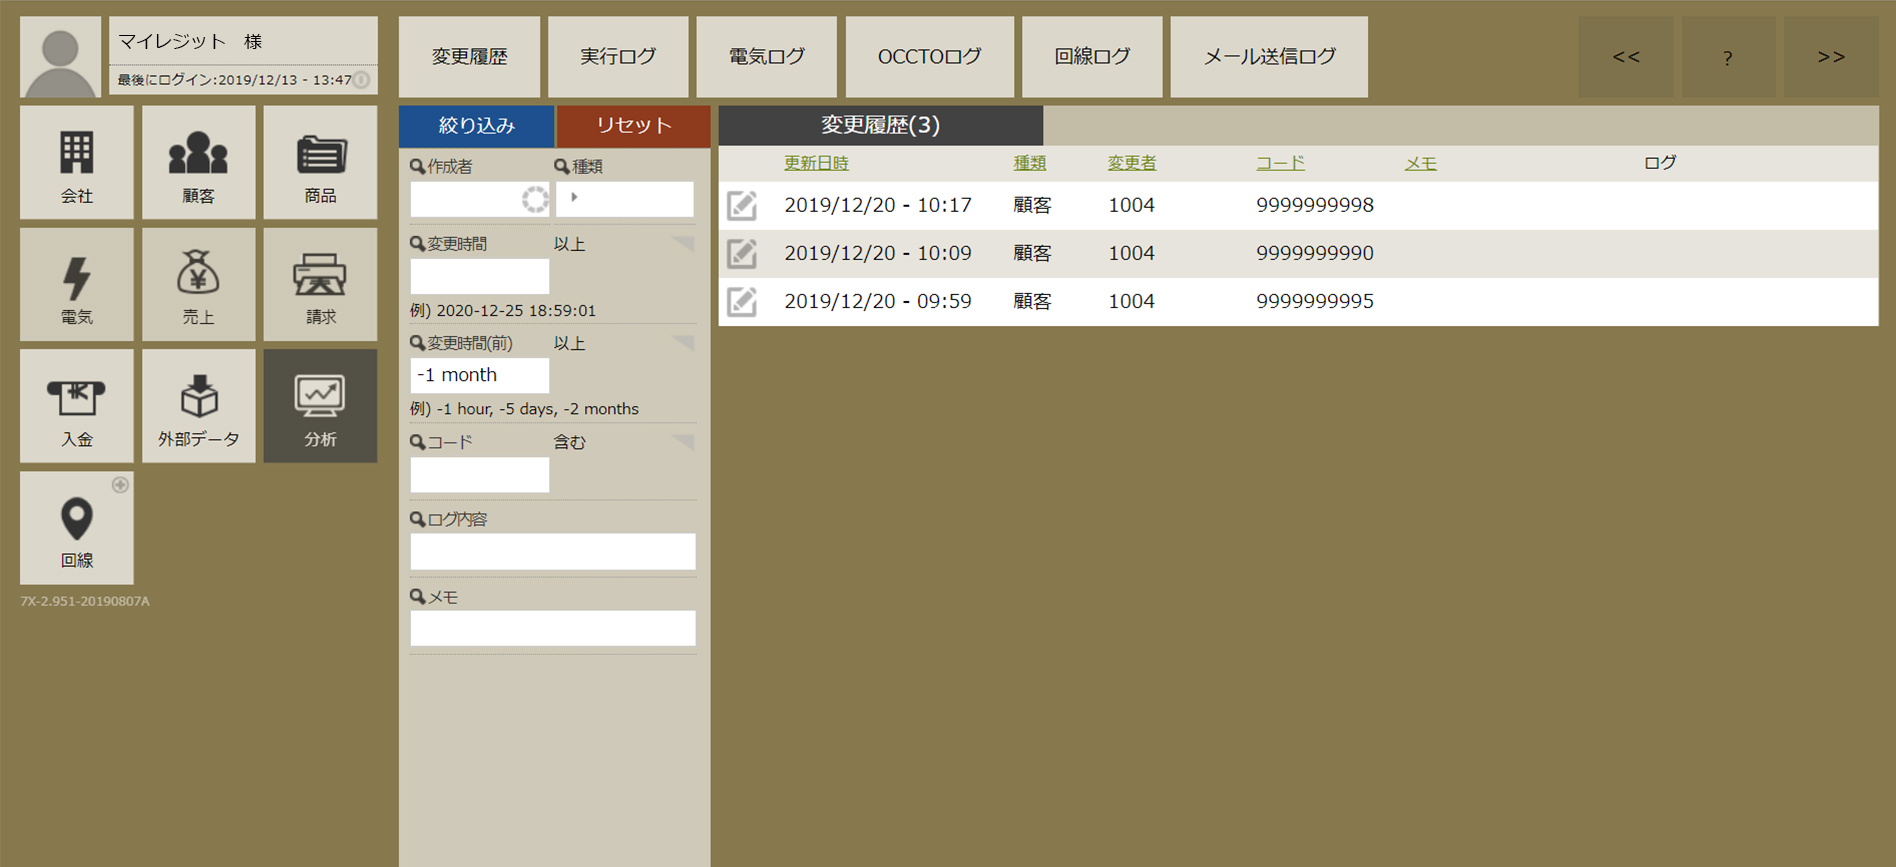
Task: Open the 顧客 (customer) module
Action: pos(199,163)
